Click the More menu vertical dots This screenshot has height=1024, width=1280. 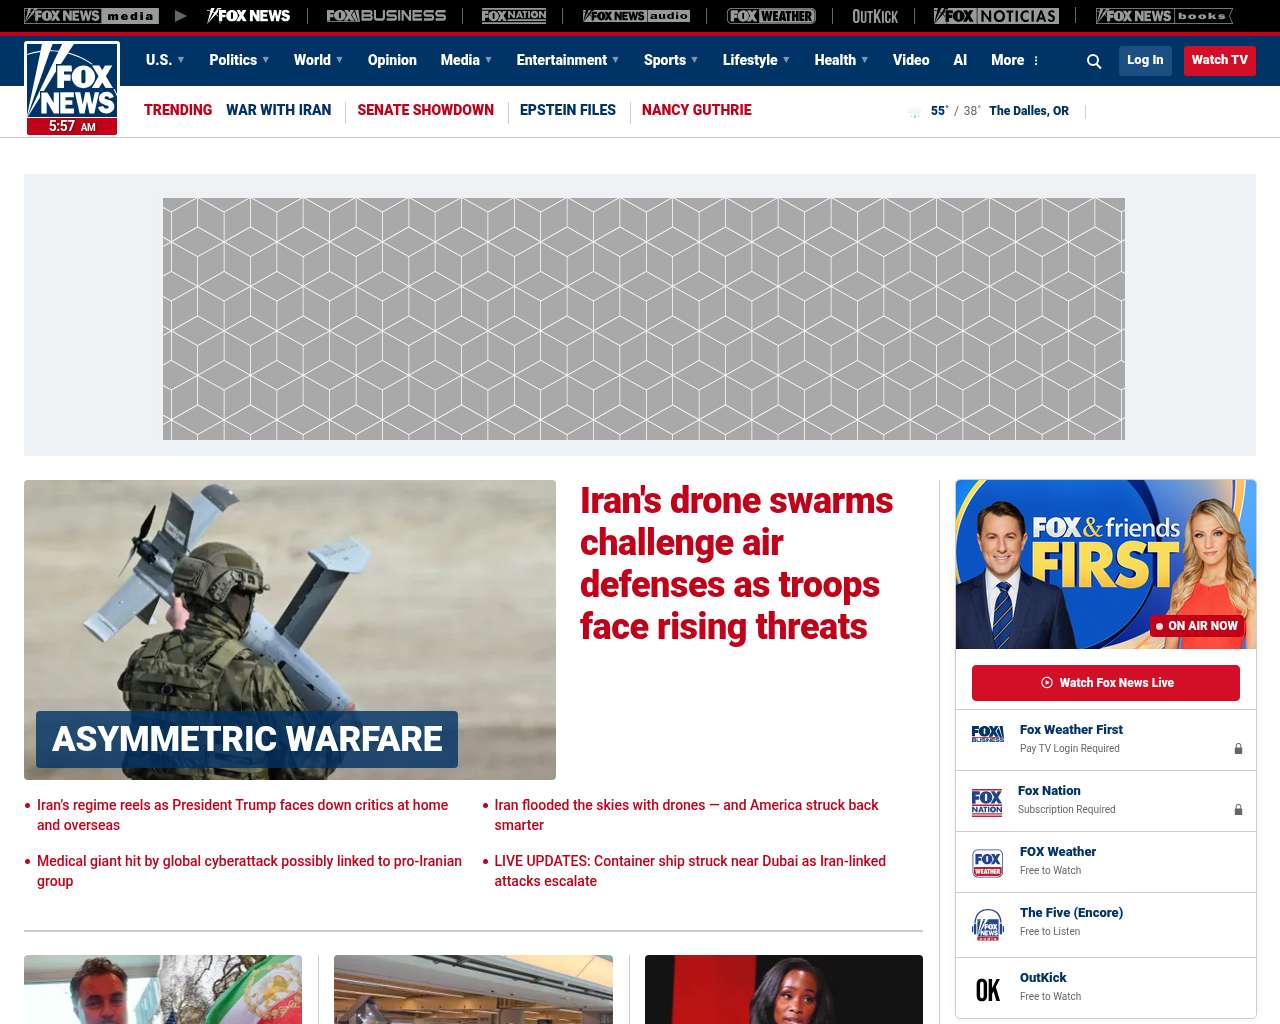[1036, 61]
